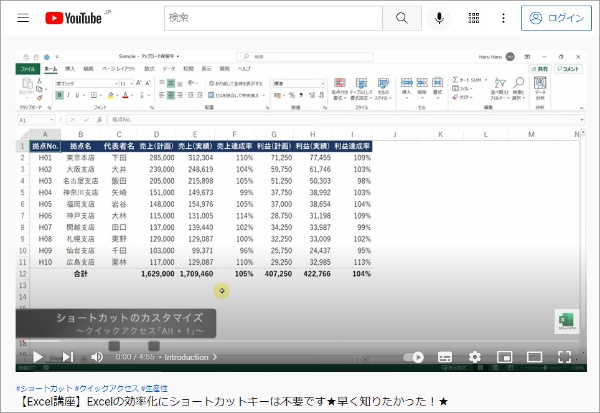The image size is (600, 413).
Task: Skip to the next video
Action: 68,357
